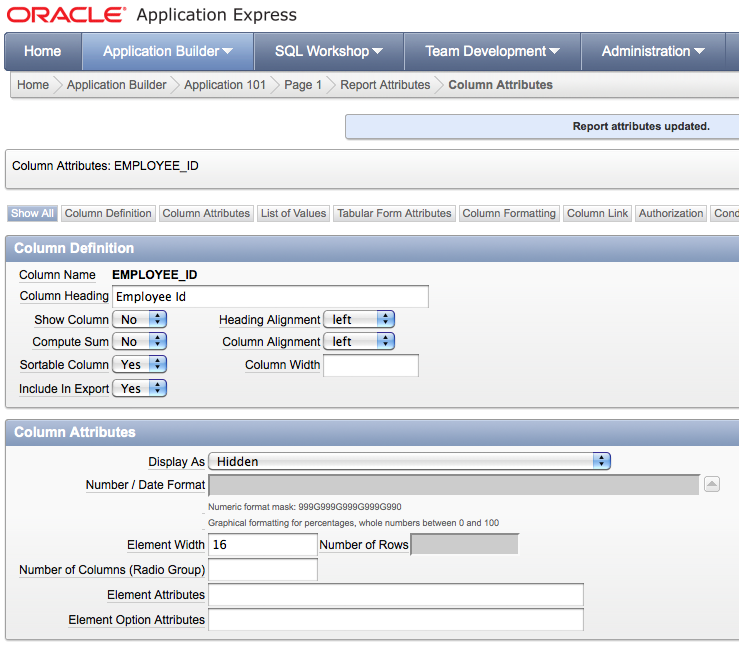This screenshot has height=646, width=739.
Task: Click the Sortable Column label
Action: [64, 365]
